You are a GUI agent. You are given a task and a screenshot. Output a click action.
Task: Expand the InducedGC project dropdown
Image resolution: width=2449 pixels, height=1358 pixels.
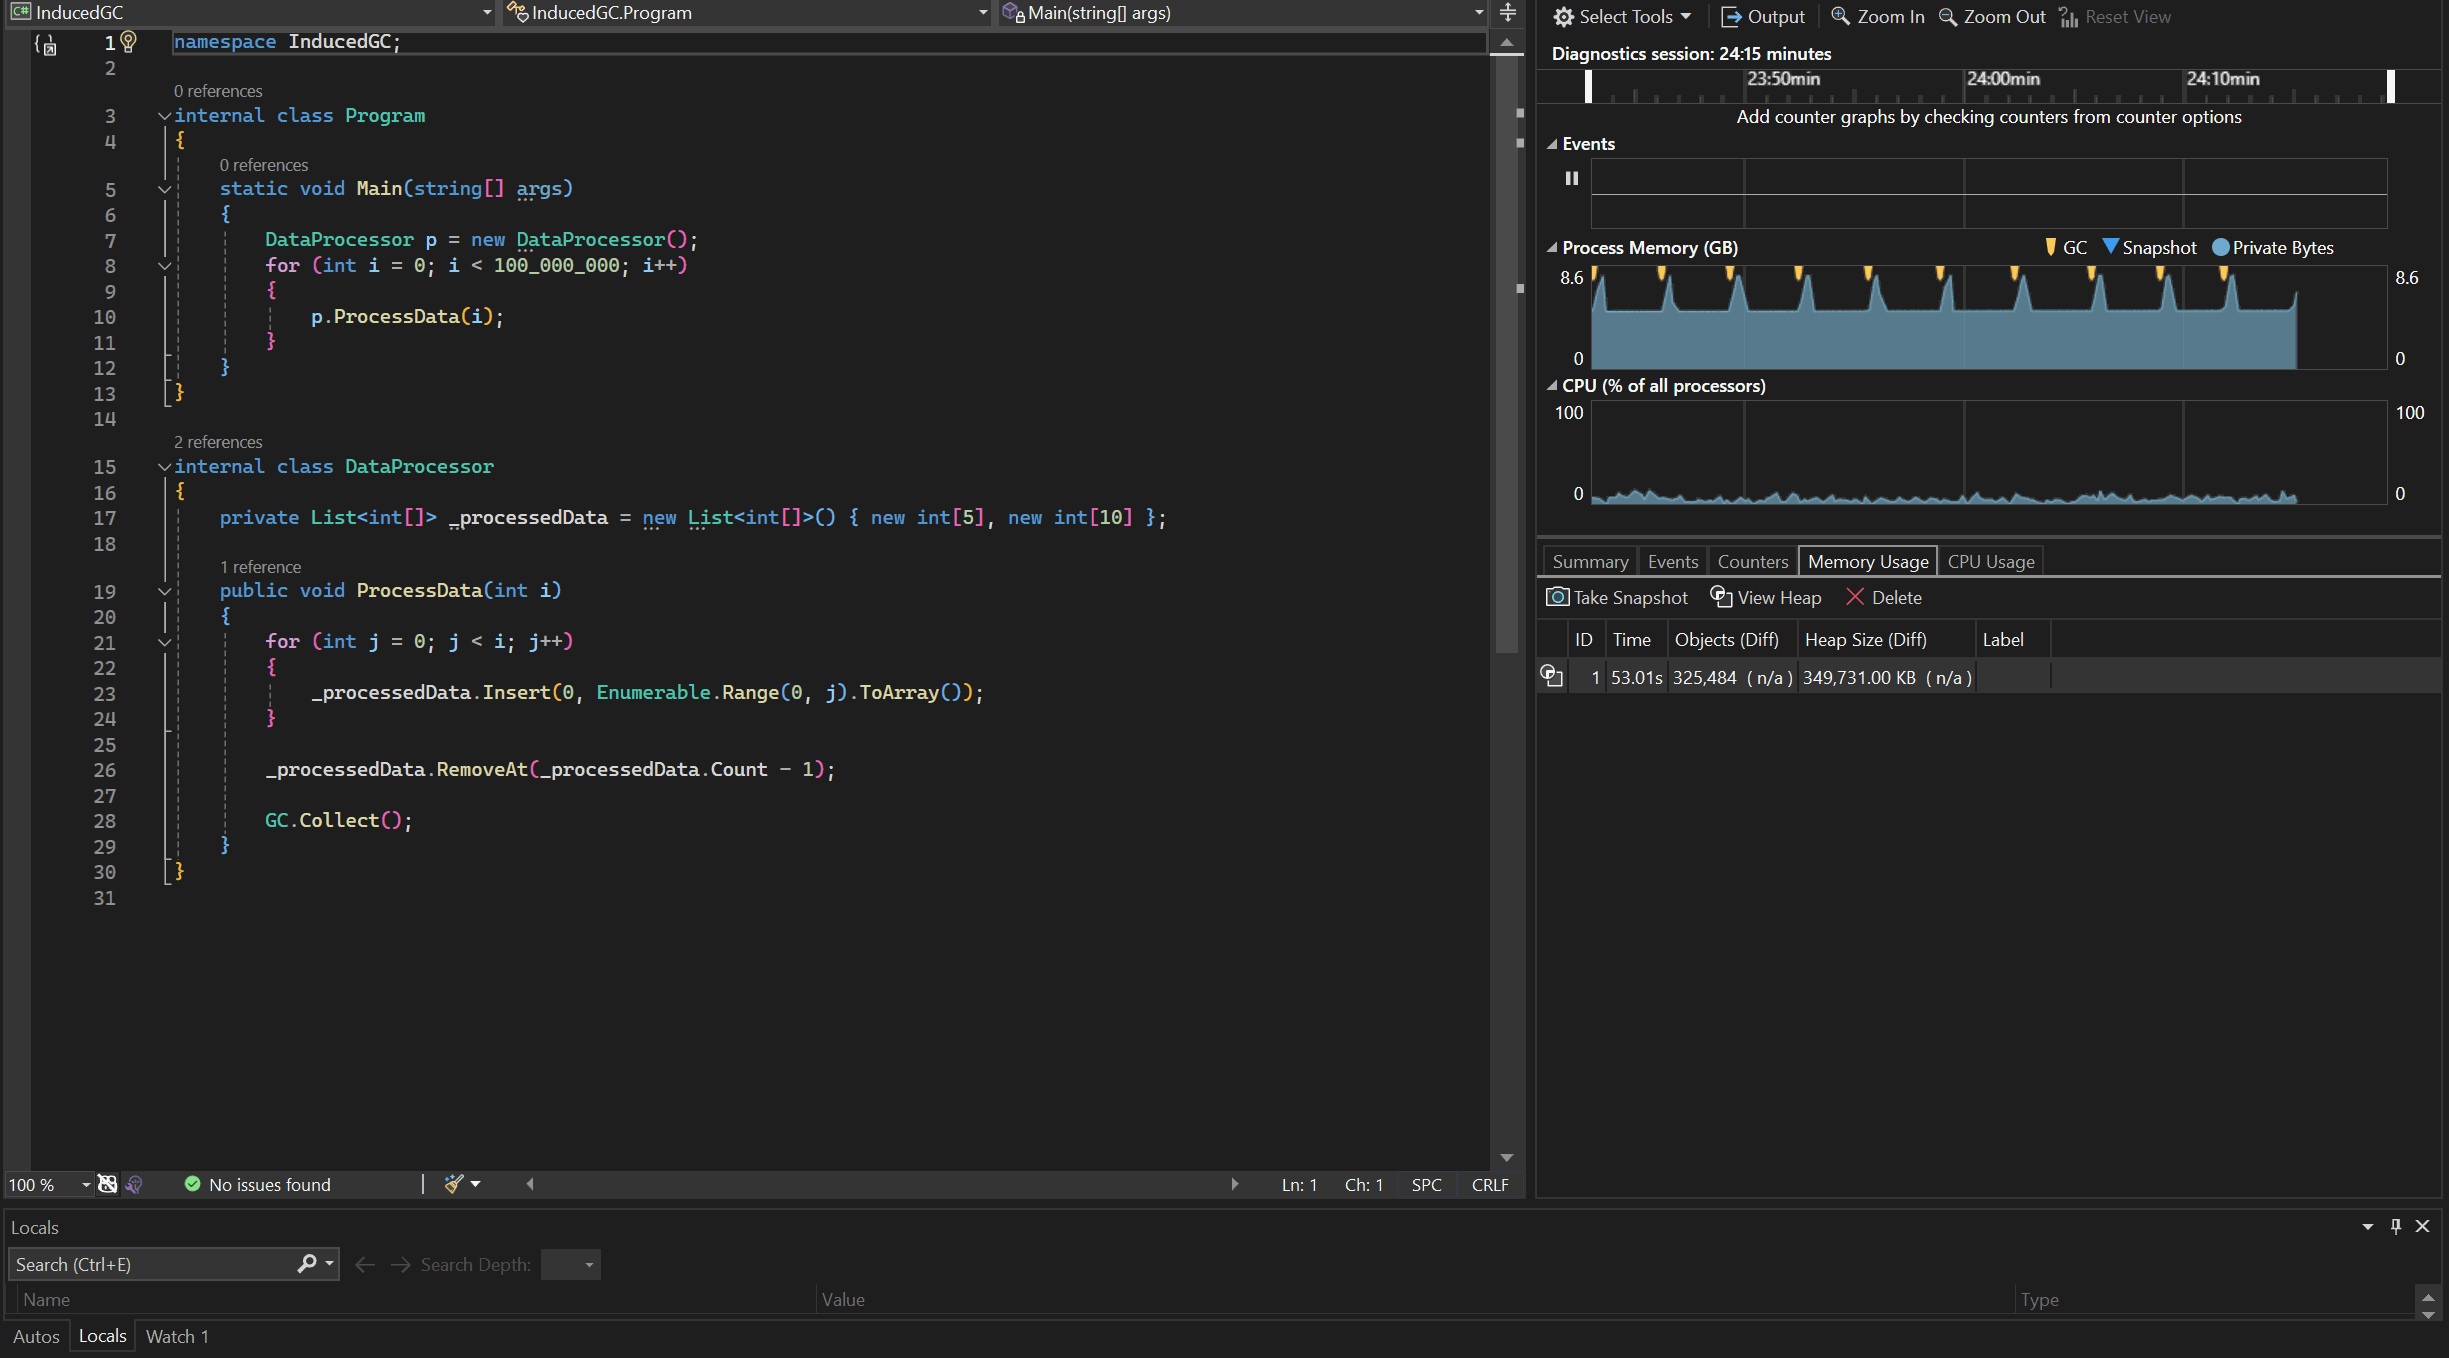481,12
